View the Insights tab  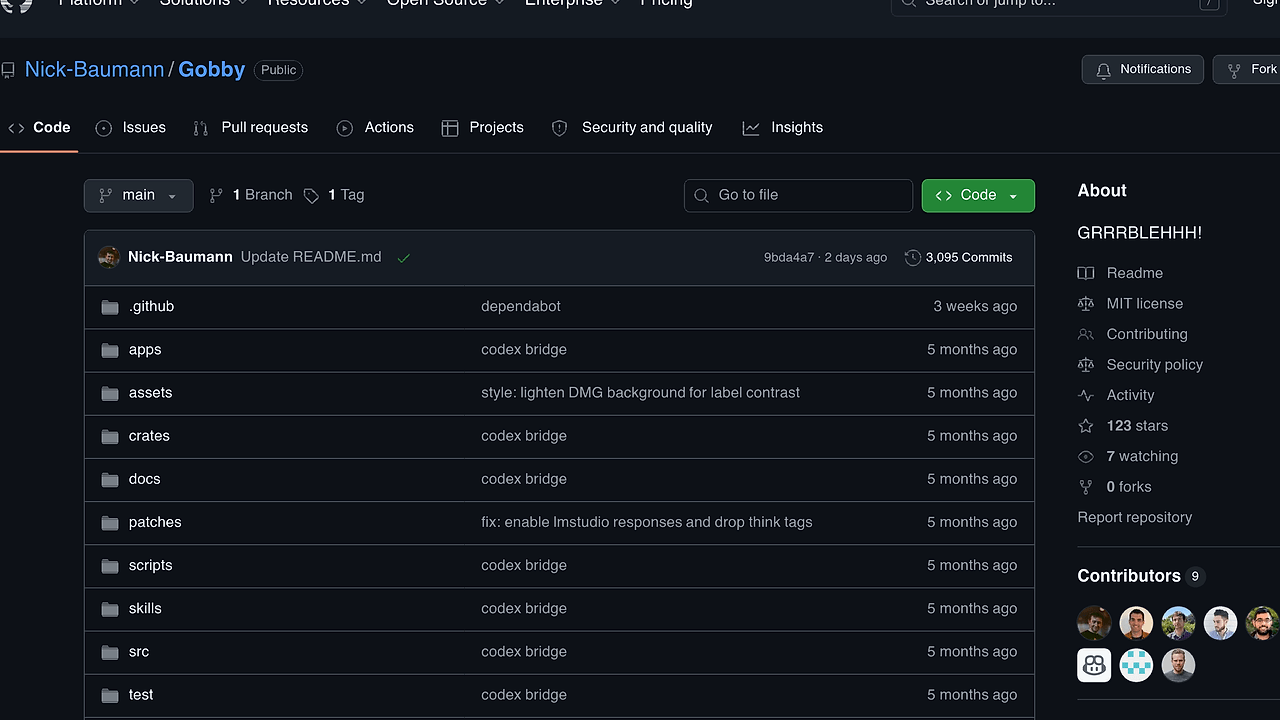[783, 128]
